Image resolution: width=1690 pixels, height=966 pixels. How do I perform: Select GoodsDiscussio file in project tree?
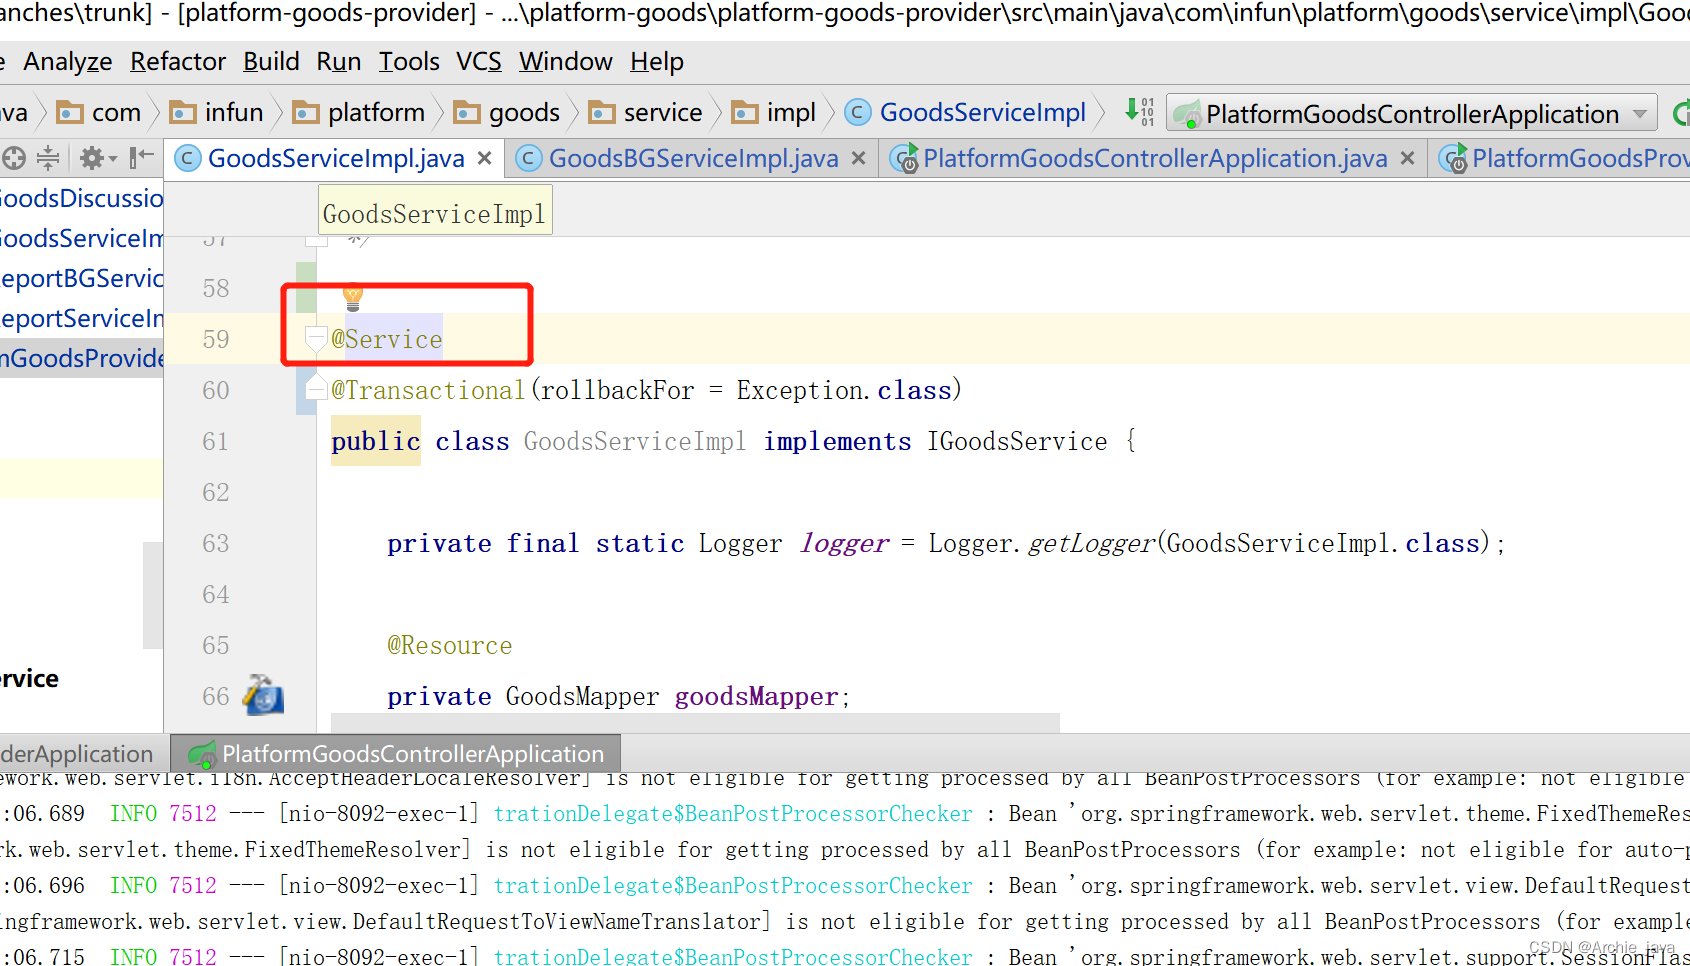[81, 198]
